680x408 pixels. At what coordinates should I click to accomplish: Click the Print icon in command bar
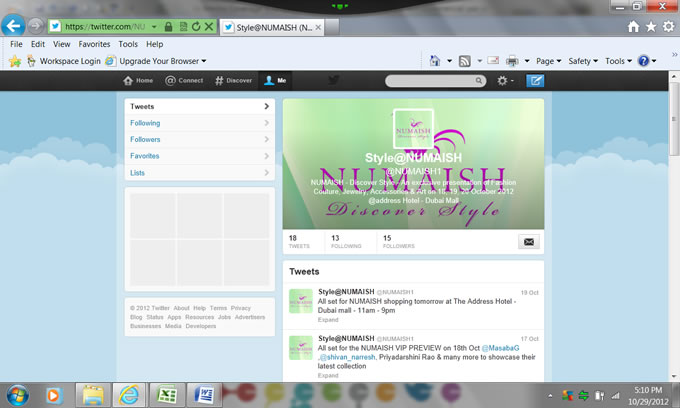coord(512,61)
